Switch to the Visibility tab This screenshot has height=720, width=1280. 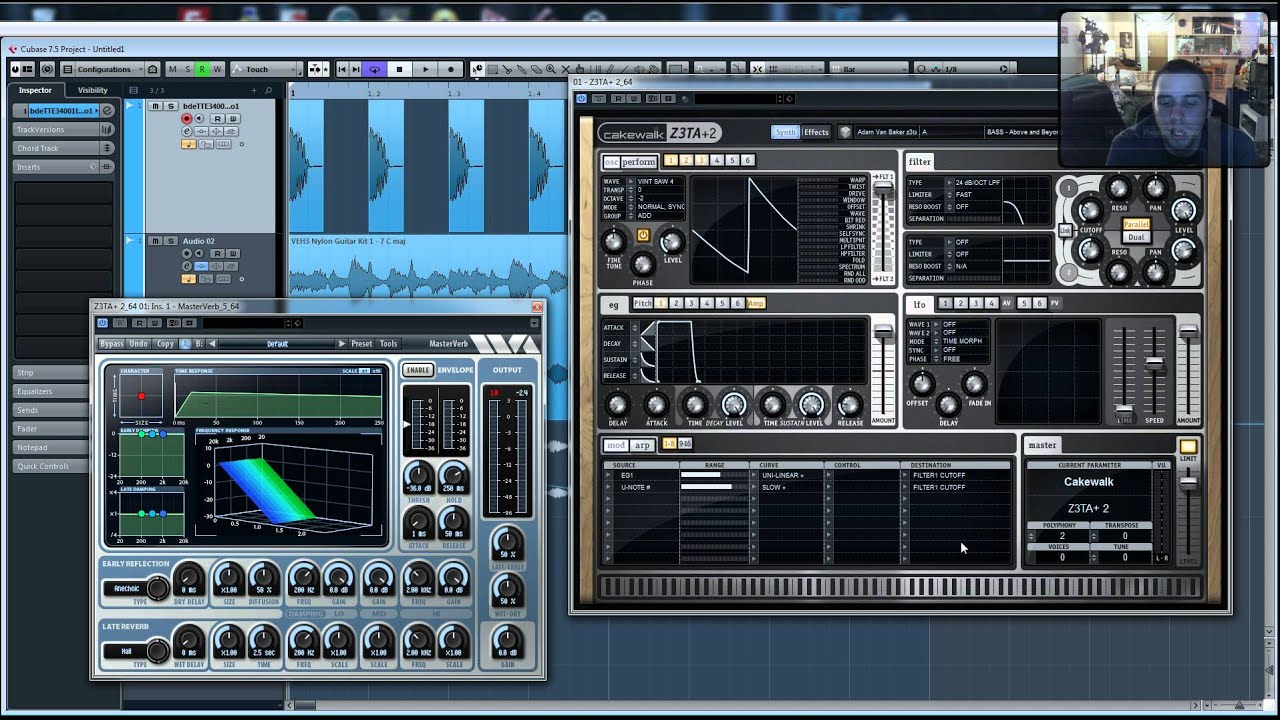(x=92, y=90)
